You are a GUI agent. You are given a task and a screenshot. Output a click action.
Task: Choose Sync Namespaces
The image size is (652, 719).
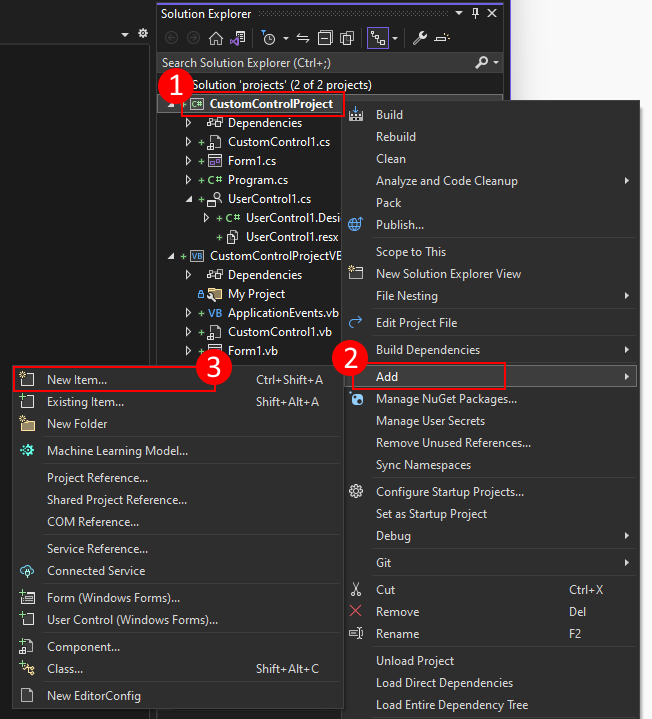[x=423, y=465]
